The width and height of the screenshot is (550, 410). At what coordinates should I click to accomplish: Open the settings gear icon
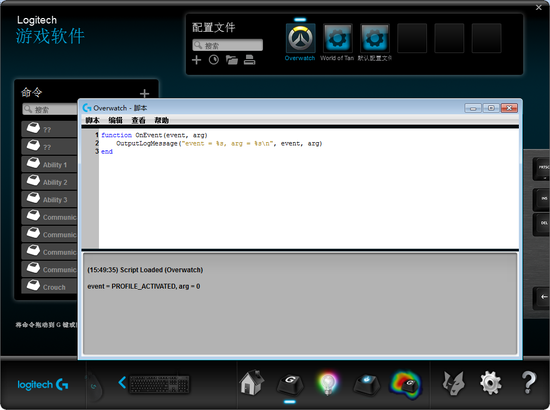[x=490, y=383]
